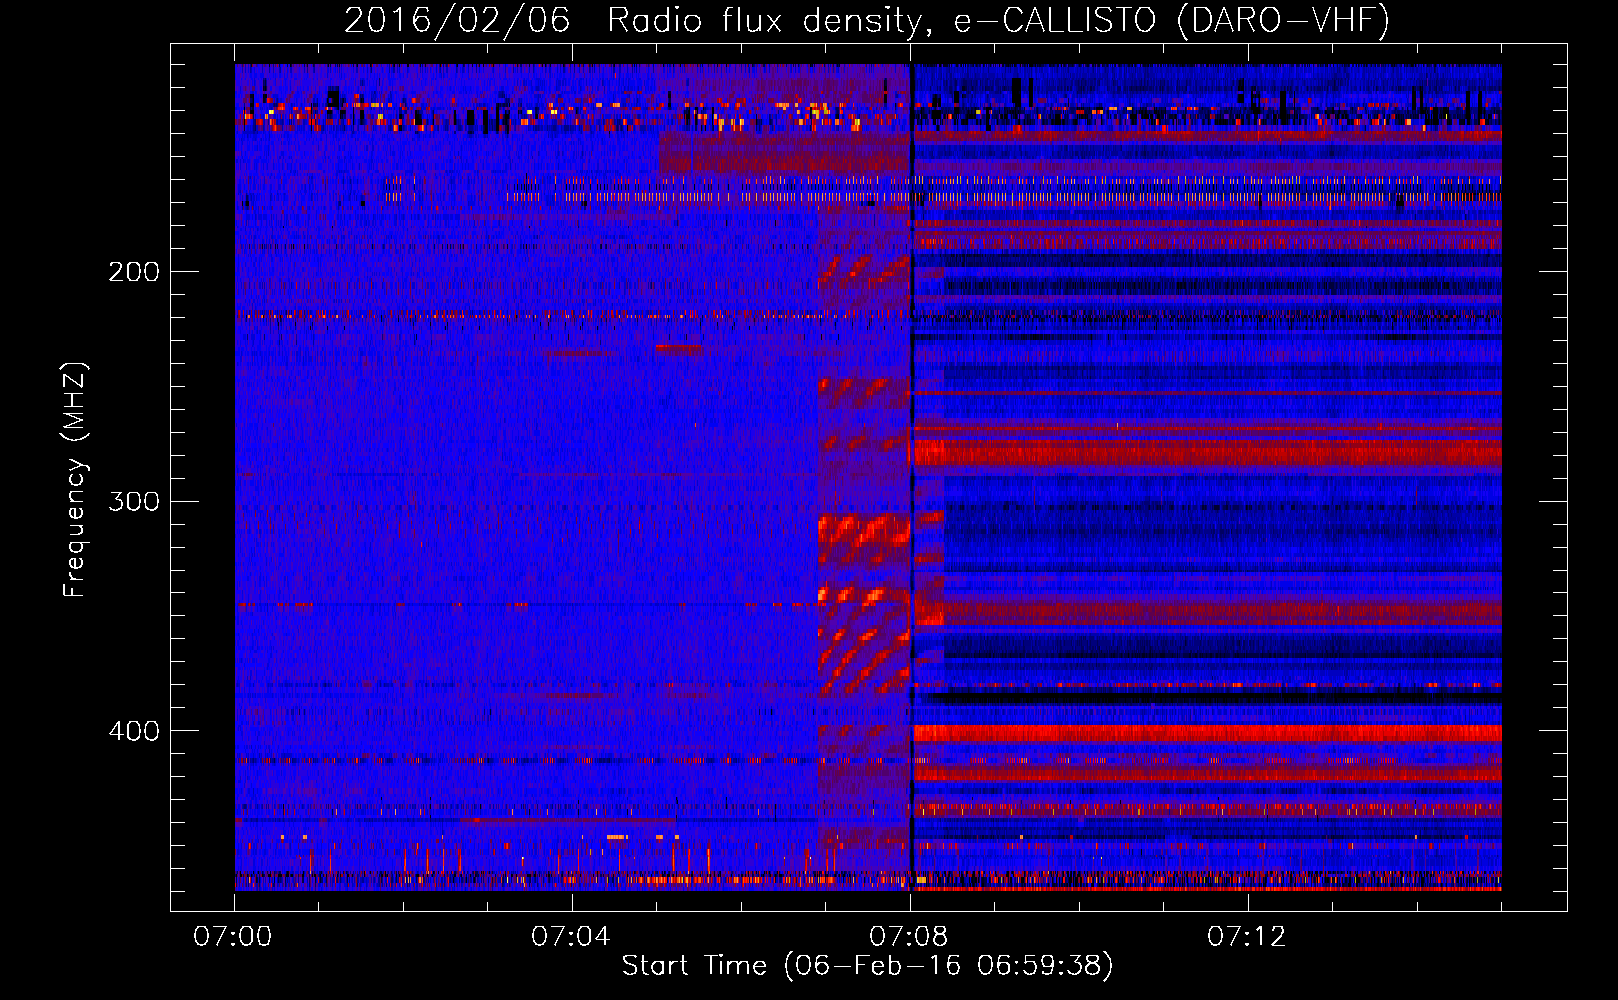The image size is (1618, 1000).
Task: Click the 07:08 time tick label
Action: point(909,937)
